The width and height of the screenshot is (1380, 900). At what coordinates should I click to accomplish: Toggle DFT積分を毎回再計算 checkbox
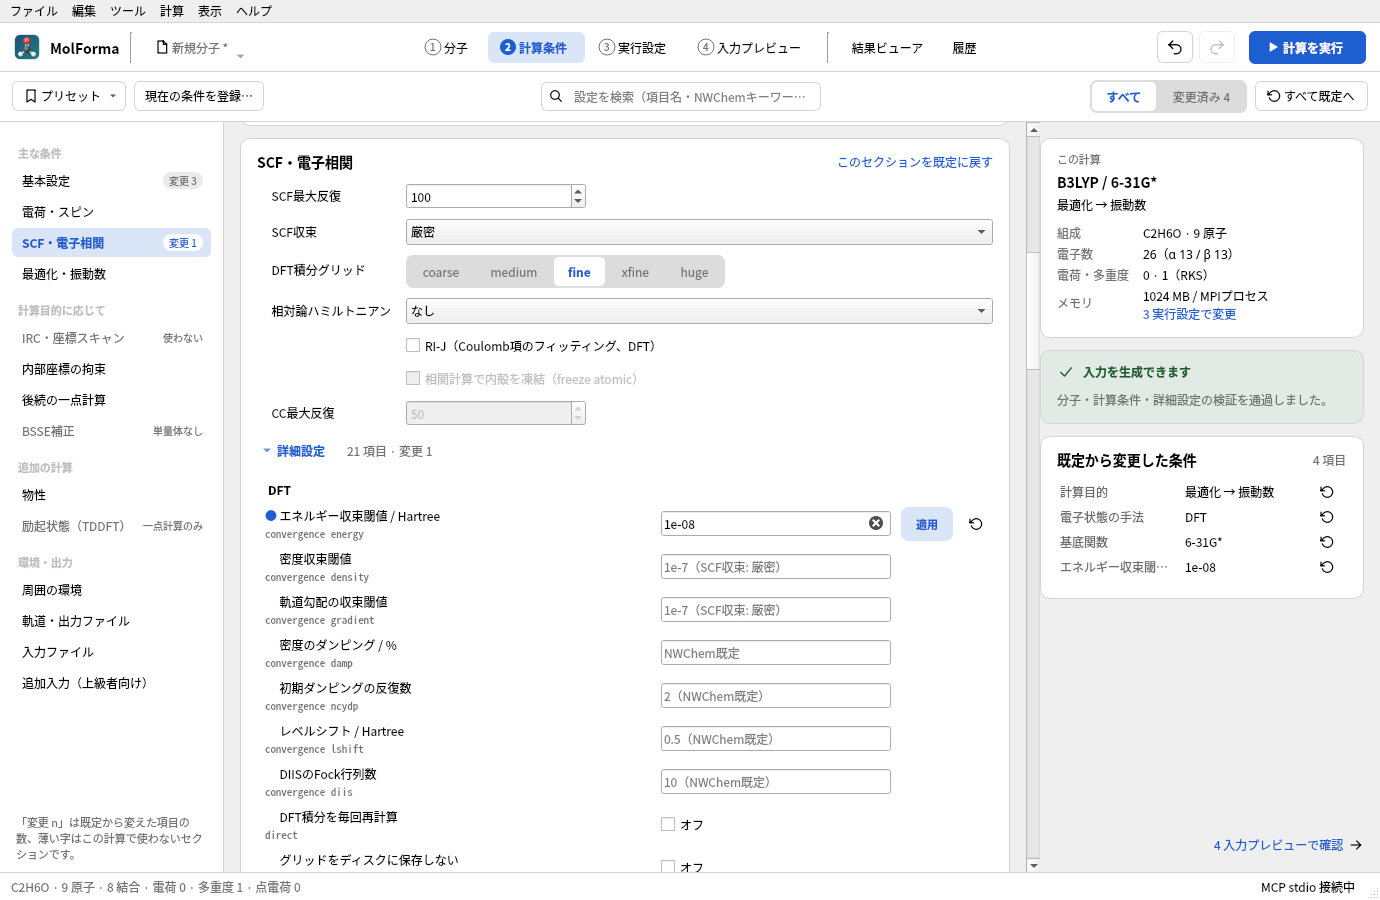pyautogui.click(x=668, y=824)
